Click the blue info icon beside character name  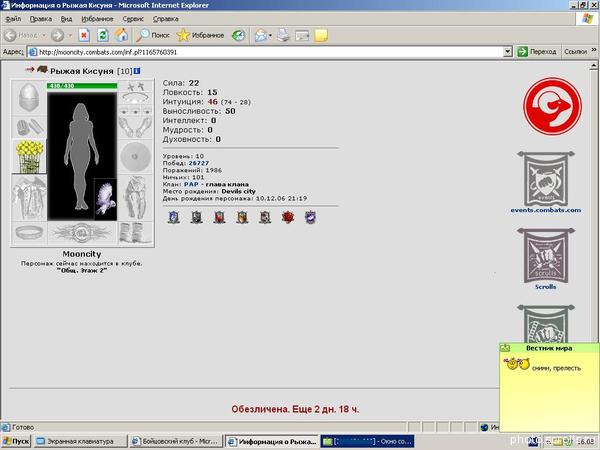[x=137, y=71]
